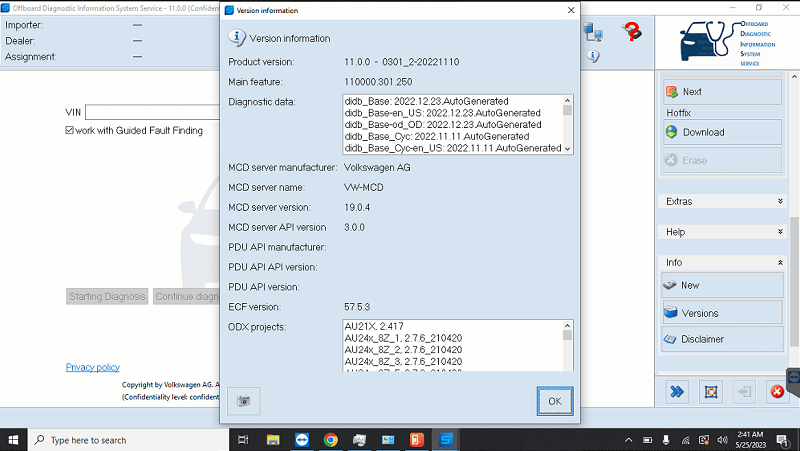Confirm Version information with OK
Viewport: 800px width, 451px height.
[555, 401]
